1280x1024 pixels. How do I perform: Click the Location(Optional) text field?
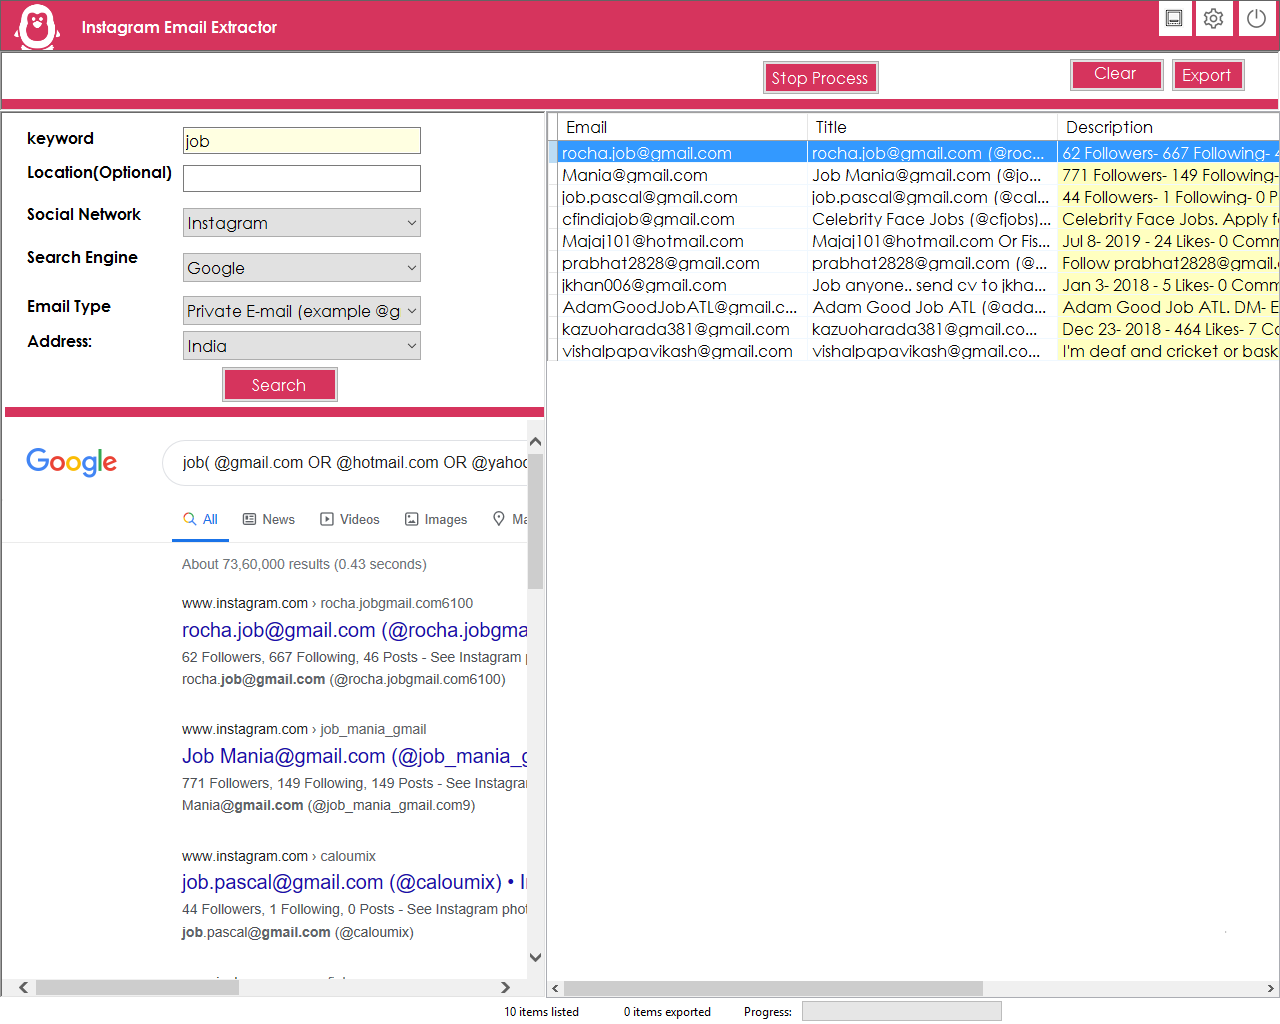coord(301,178)
